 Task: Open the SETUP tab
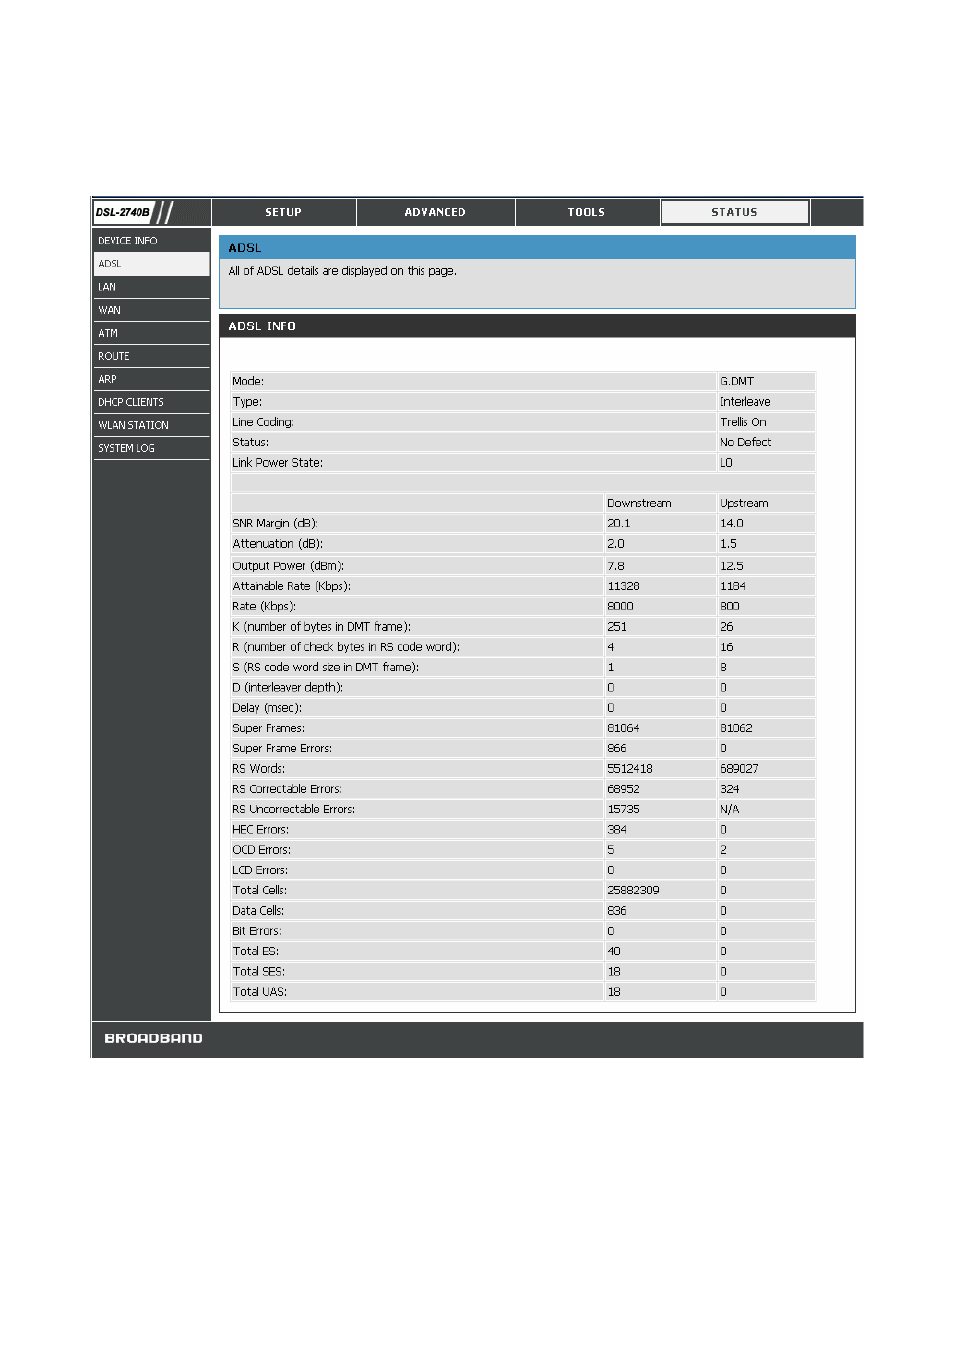coord(284,212)
